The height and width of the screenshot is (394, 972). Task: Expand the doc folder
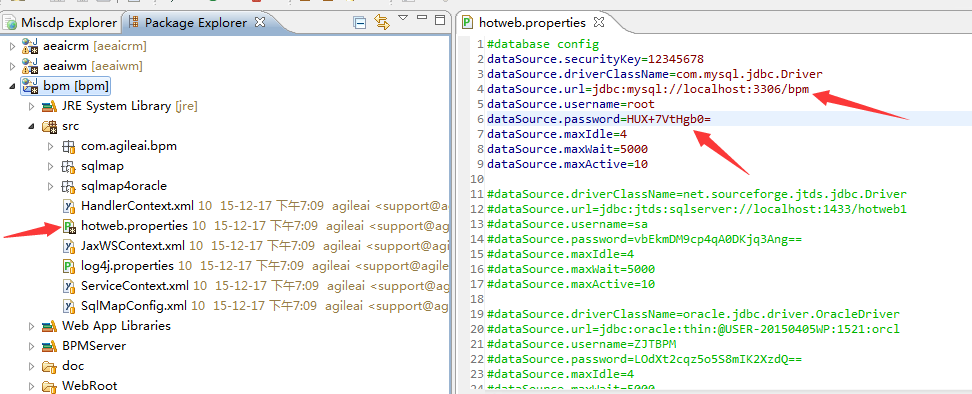[32, 366]
